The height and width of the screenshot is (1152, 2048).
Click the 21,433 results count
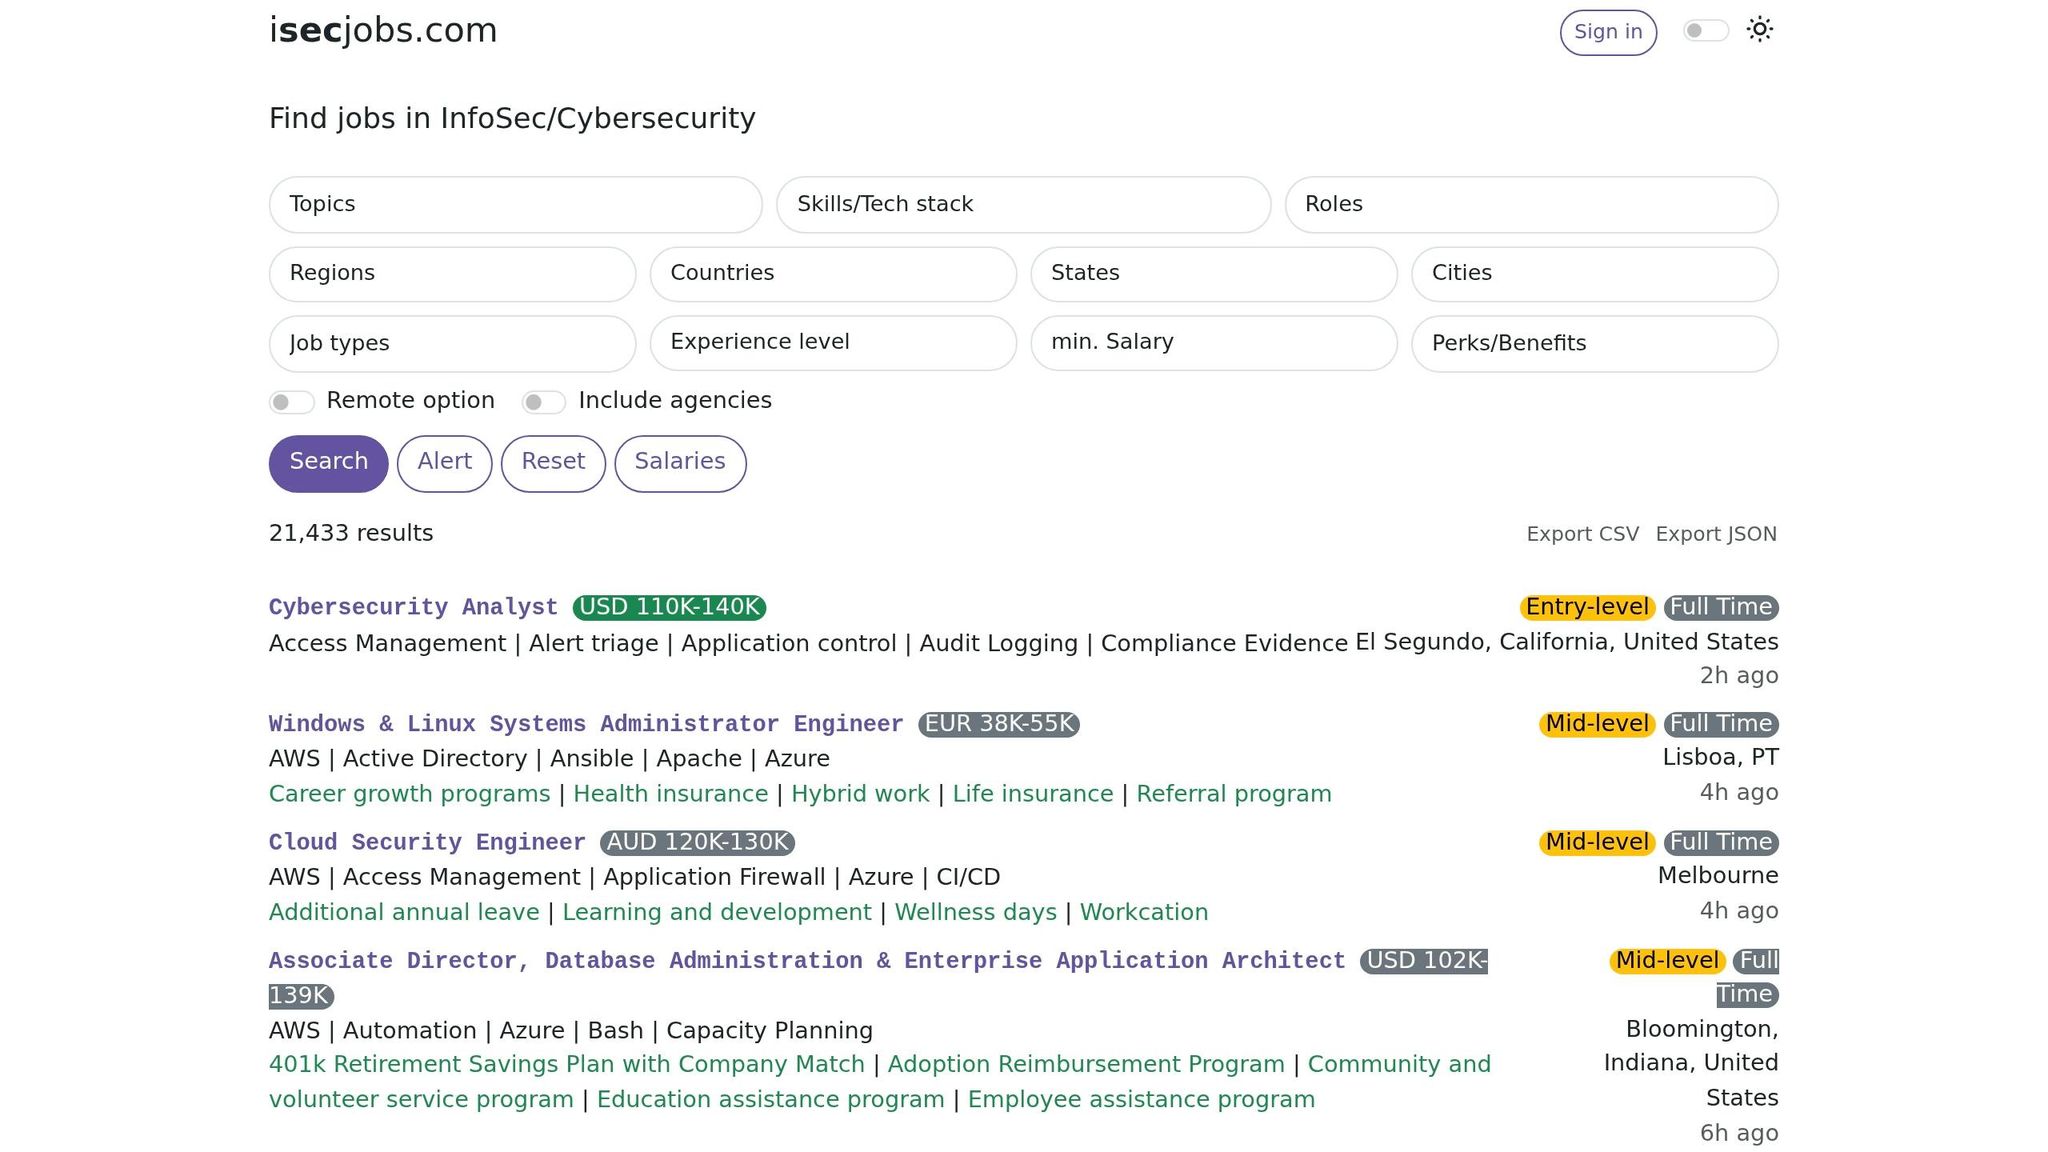351,533
